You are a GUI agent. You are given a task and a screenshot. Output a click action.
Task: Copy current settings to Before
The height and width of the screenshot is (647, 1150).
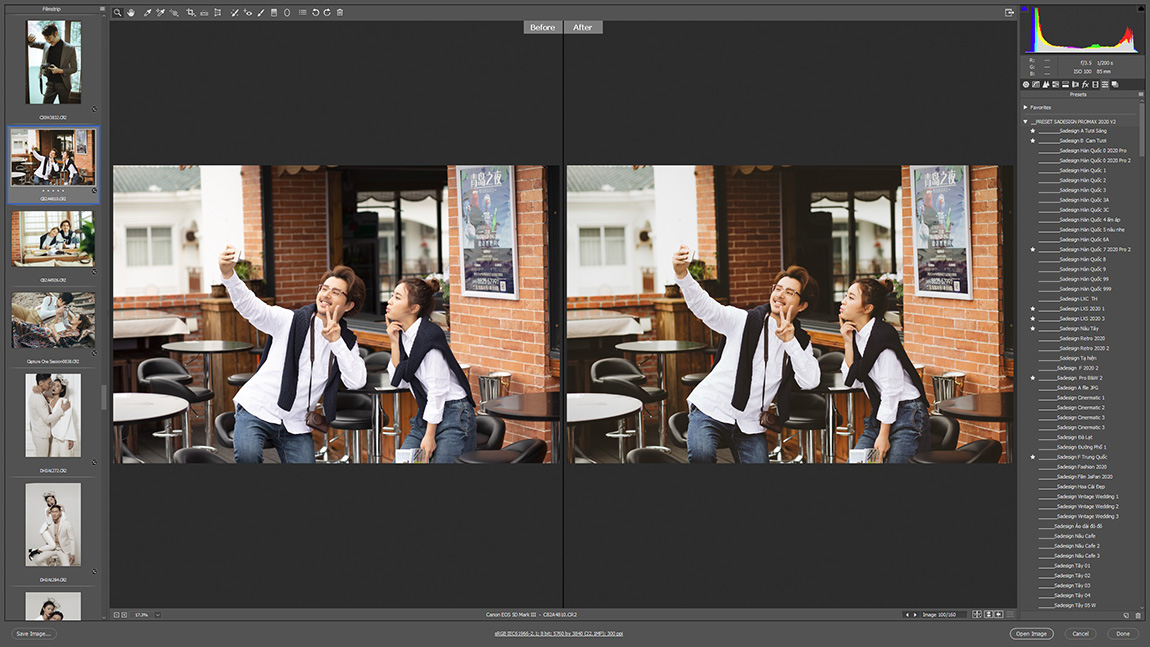pyautogui.click(x=999, y=615)
